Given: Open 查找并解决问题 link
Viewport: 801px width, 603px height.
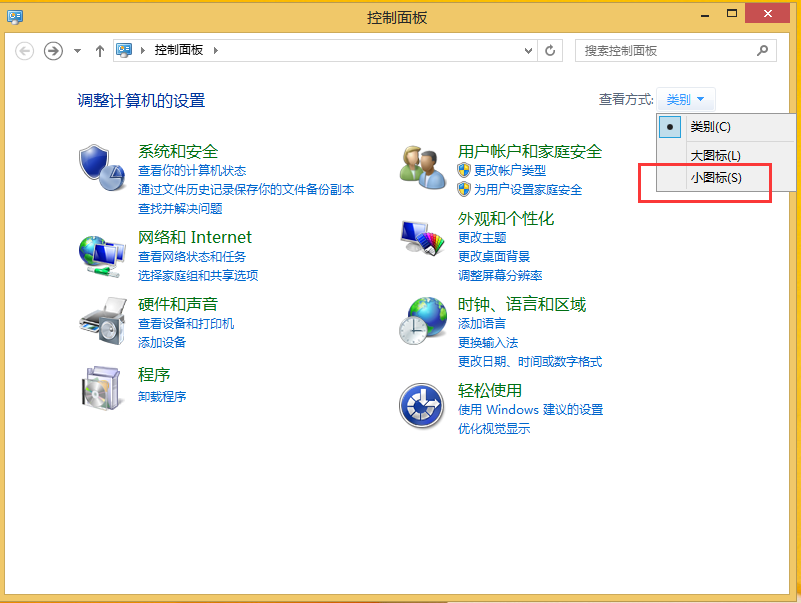Looking at the screenshot, I should pyautogui.click(x=180, y=208).
